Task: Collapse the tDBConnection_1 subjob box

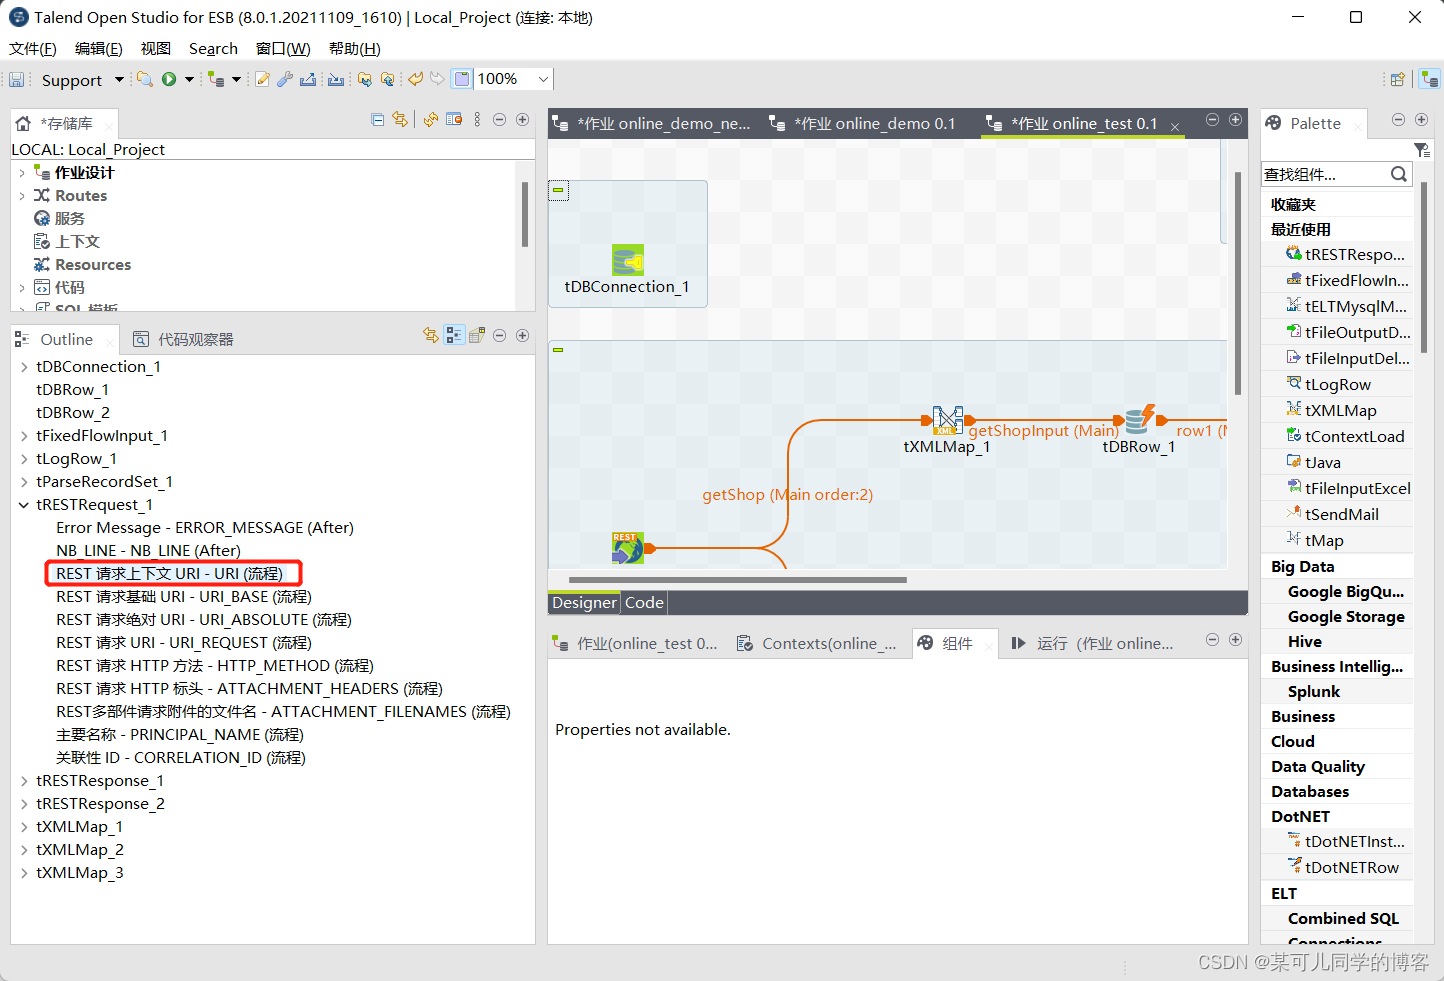Action: click(x=558, y=189)
